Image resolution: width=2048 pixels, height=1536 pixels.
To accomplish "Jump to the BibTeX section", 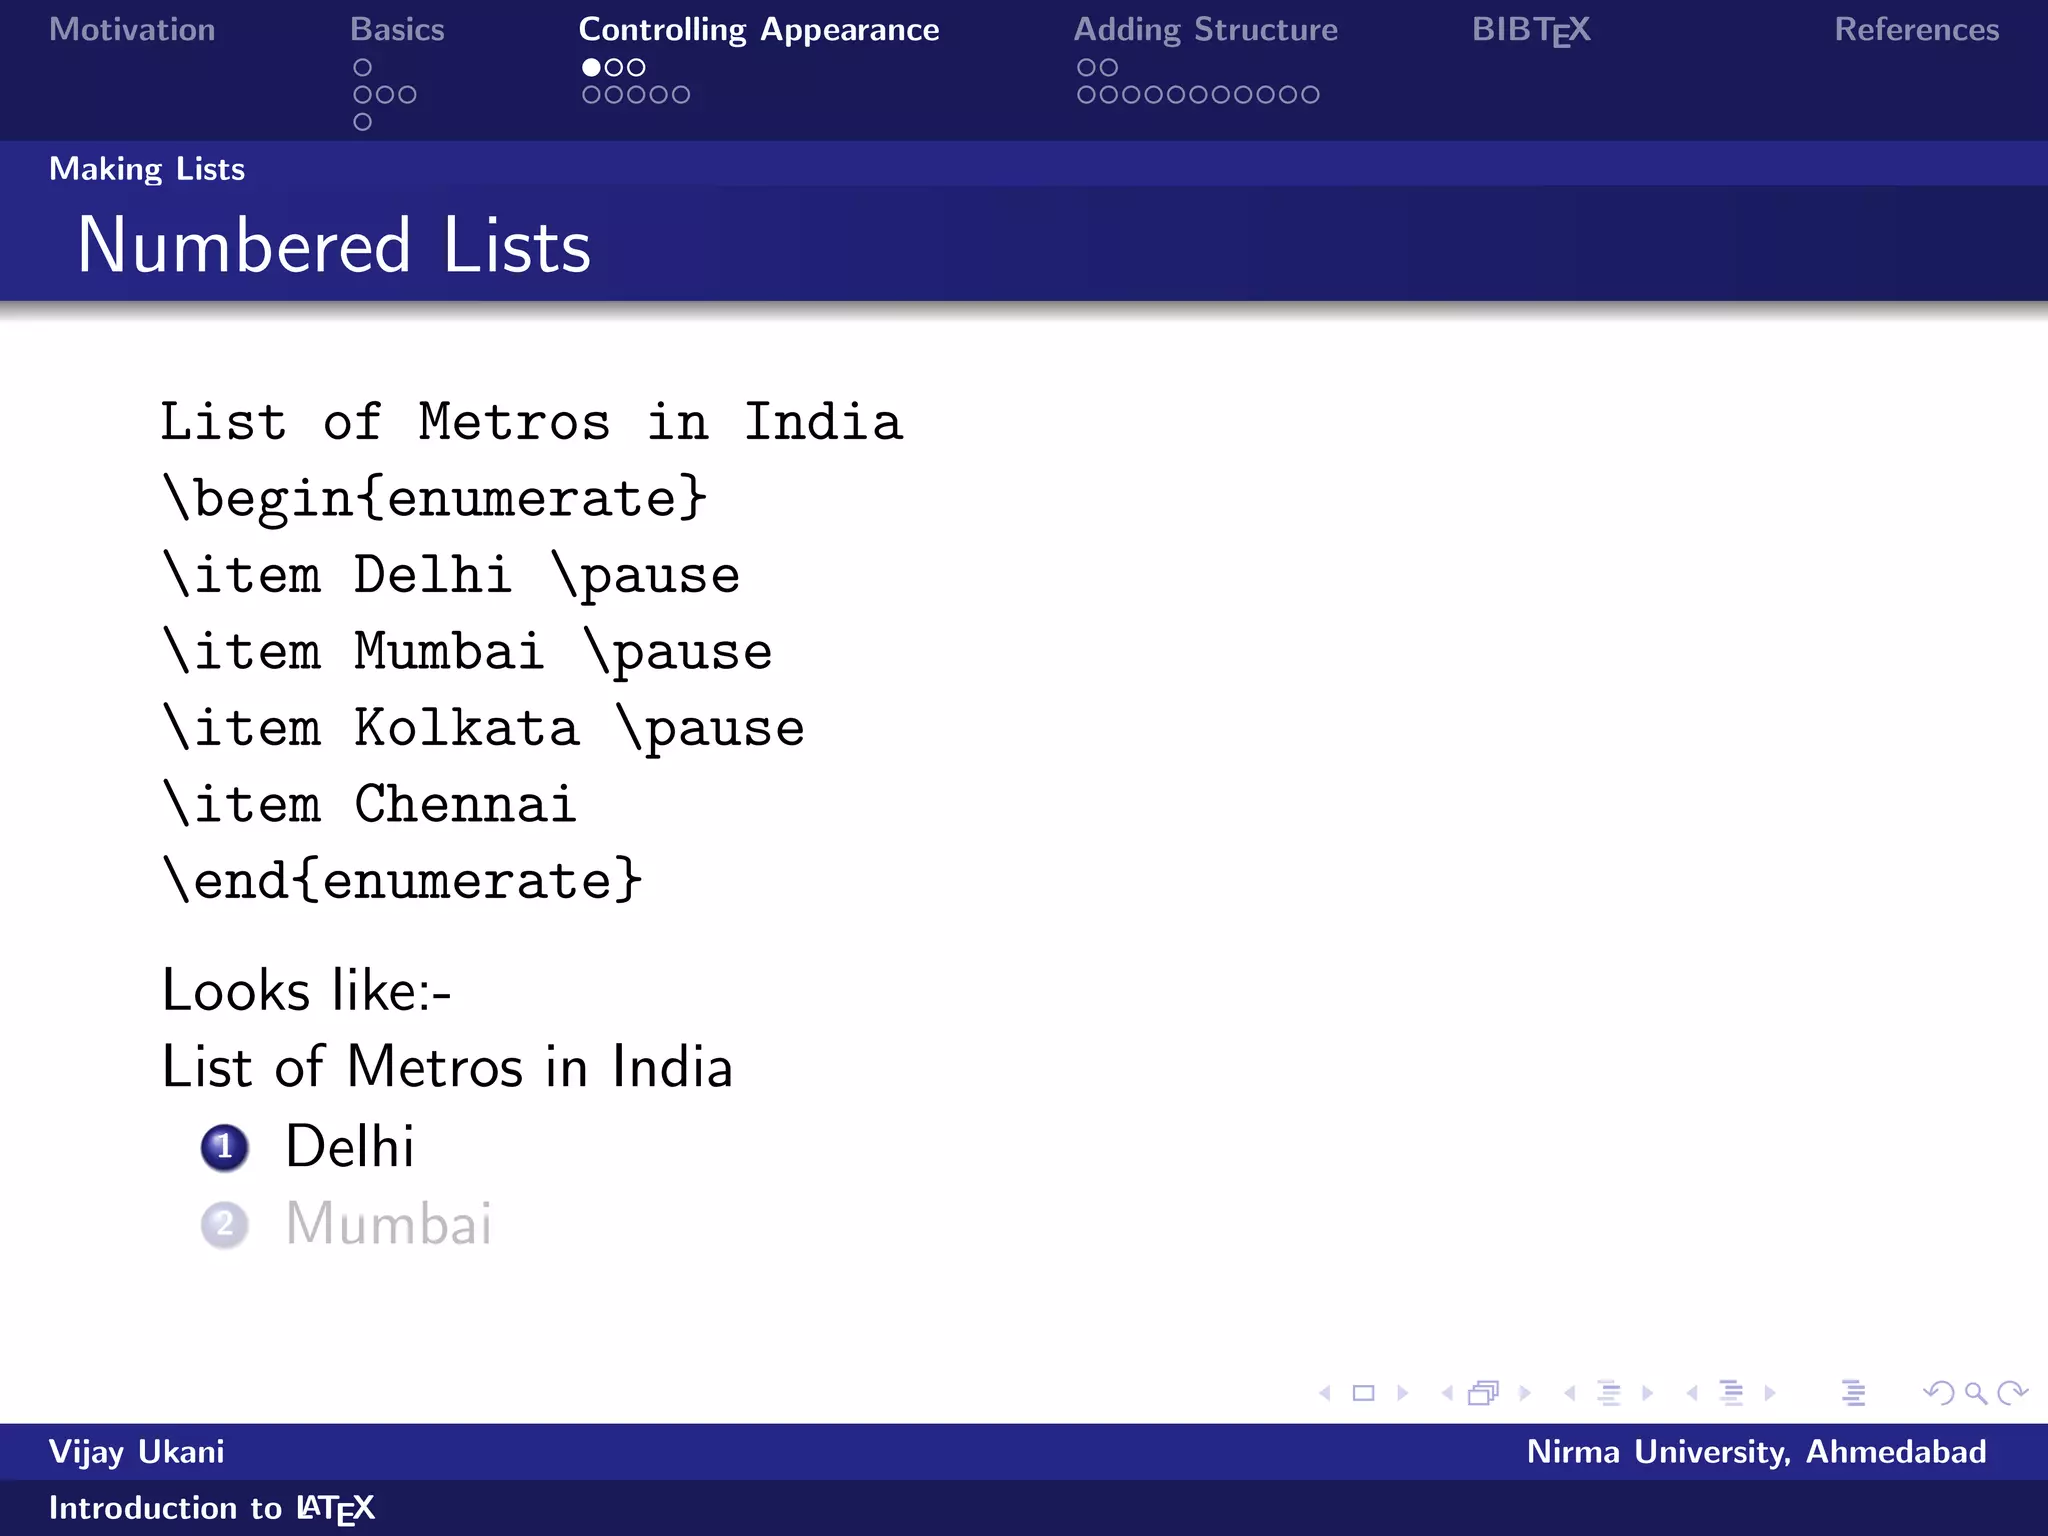I will pos(1531,30).
